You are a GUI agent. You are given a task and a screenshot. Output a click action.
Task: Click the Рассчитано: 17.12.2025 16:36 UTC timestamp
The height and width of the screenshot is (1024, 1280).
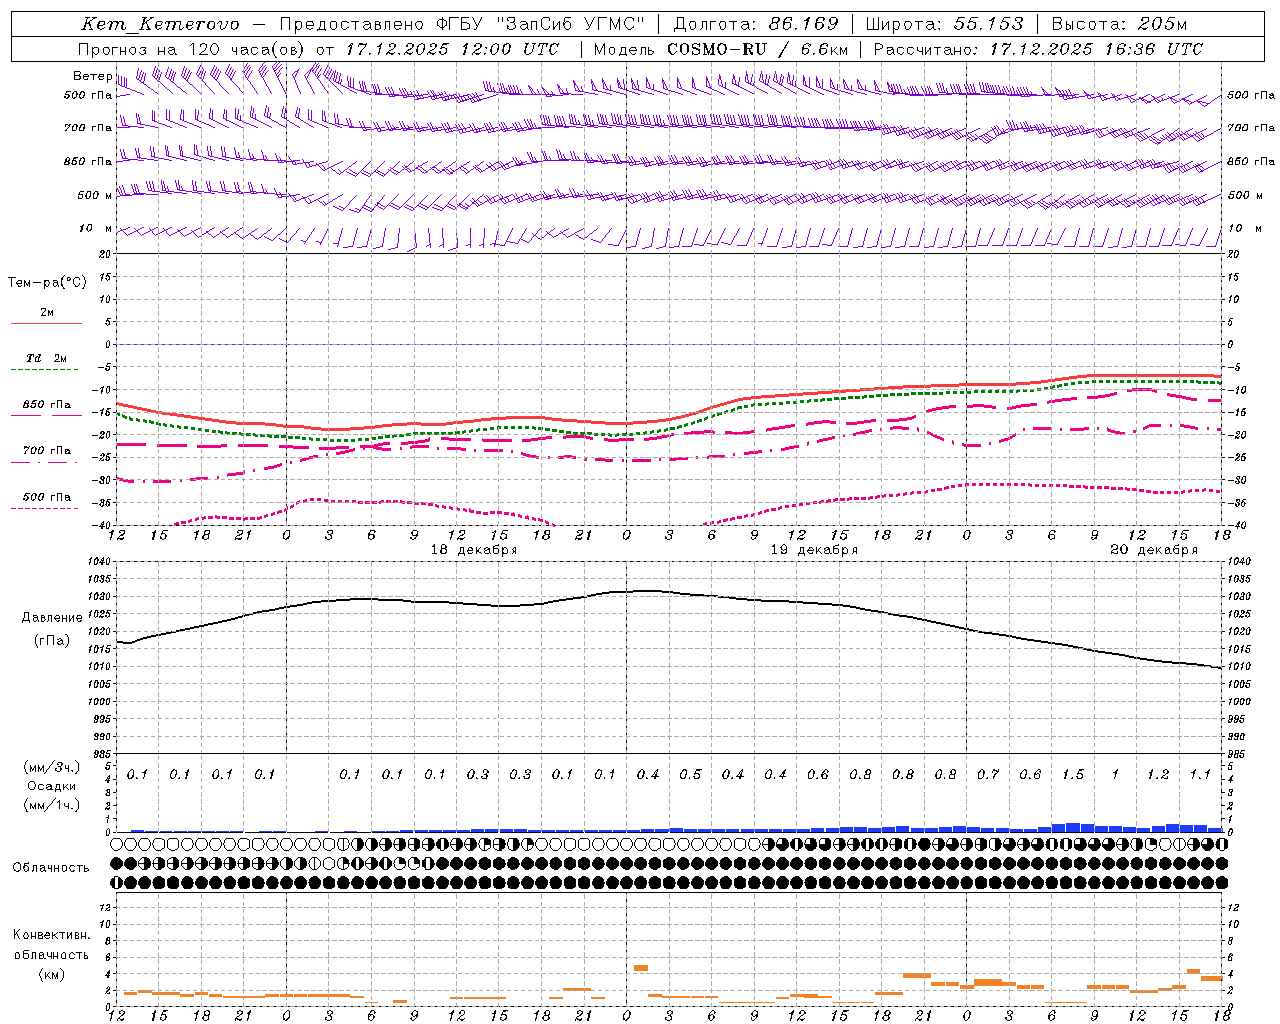pyautogui.click(x=1038, y=49)
